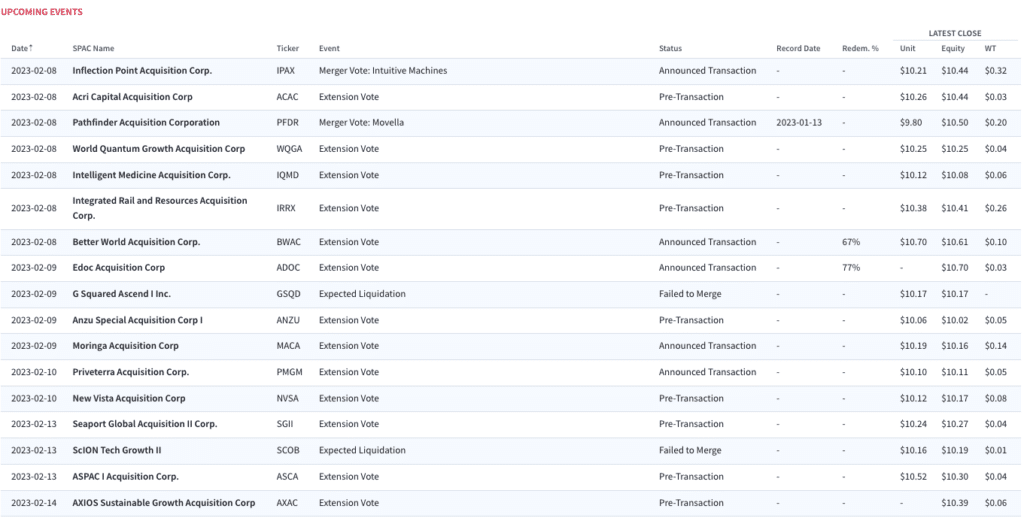
Task: Open Better World Acquisition Corp. link
Action: point(136,242)
